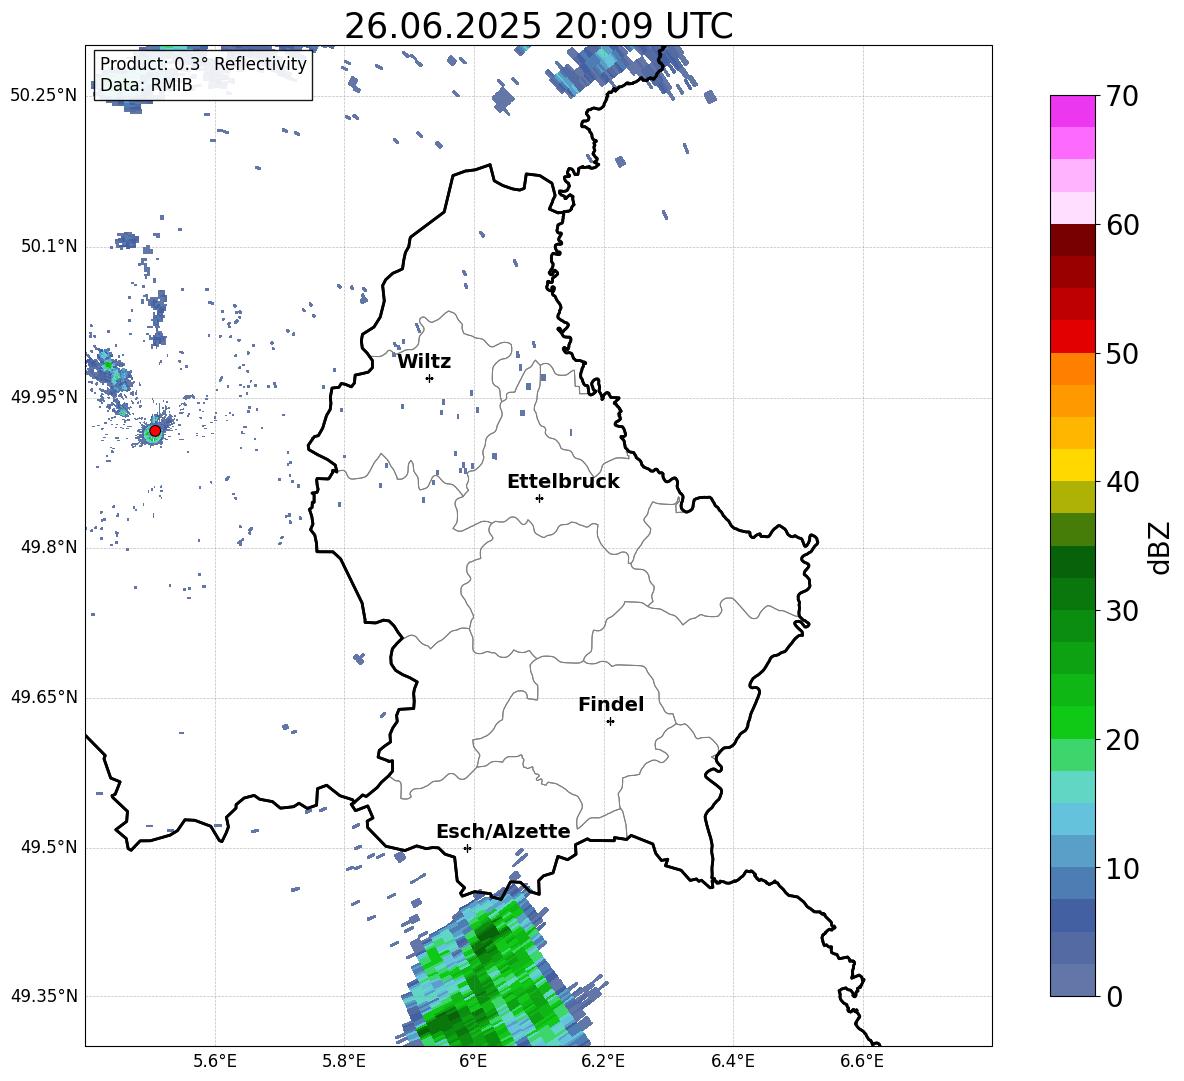Click the Wiltz city label

(424, 362)
